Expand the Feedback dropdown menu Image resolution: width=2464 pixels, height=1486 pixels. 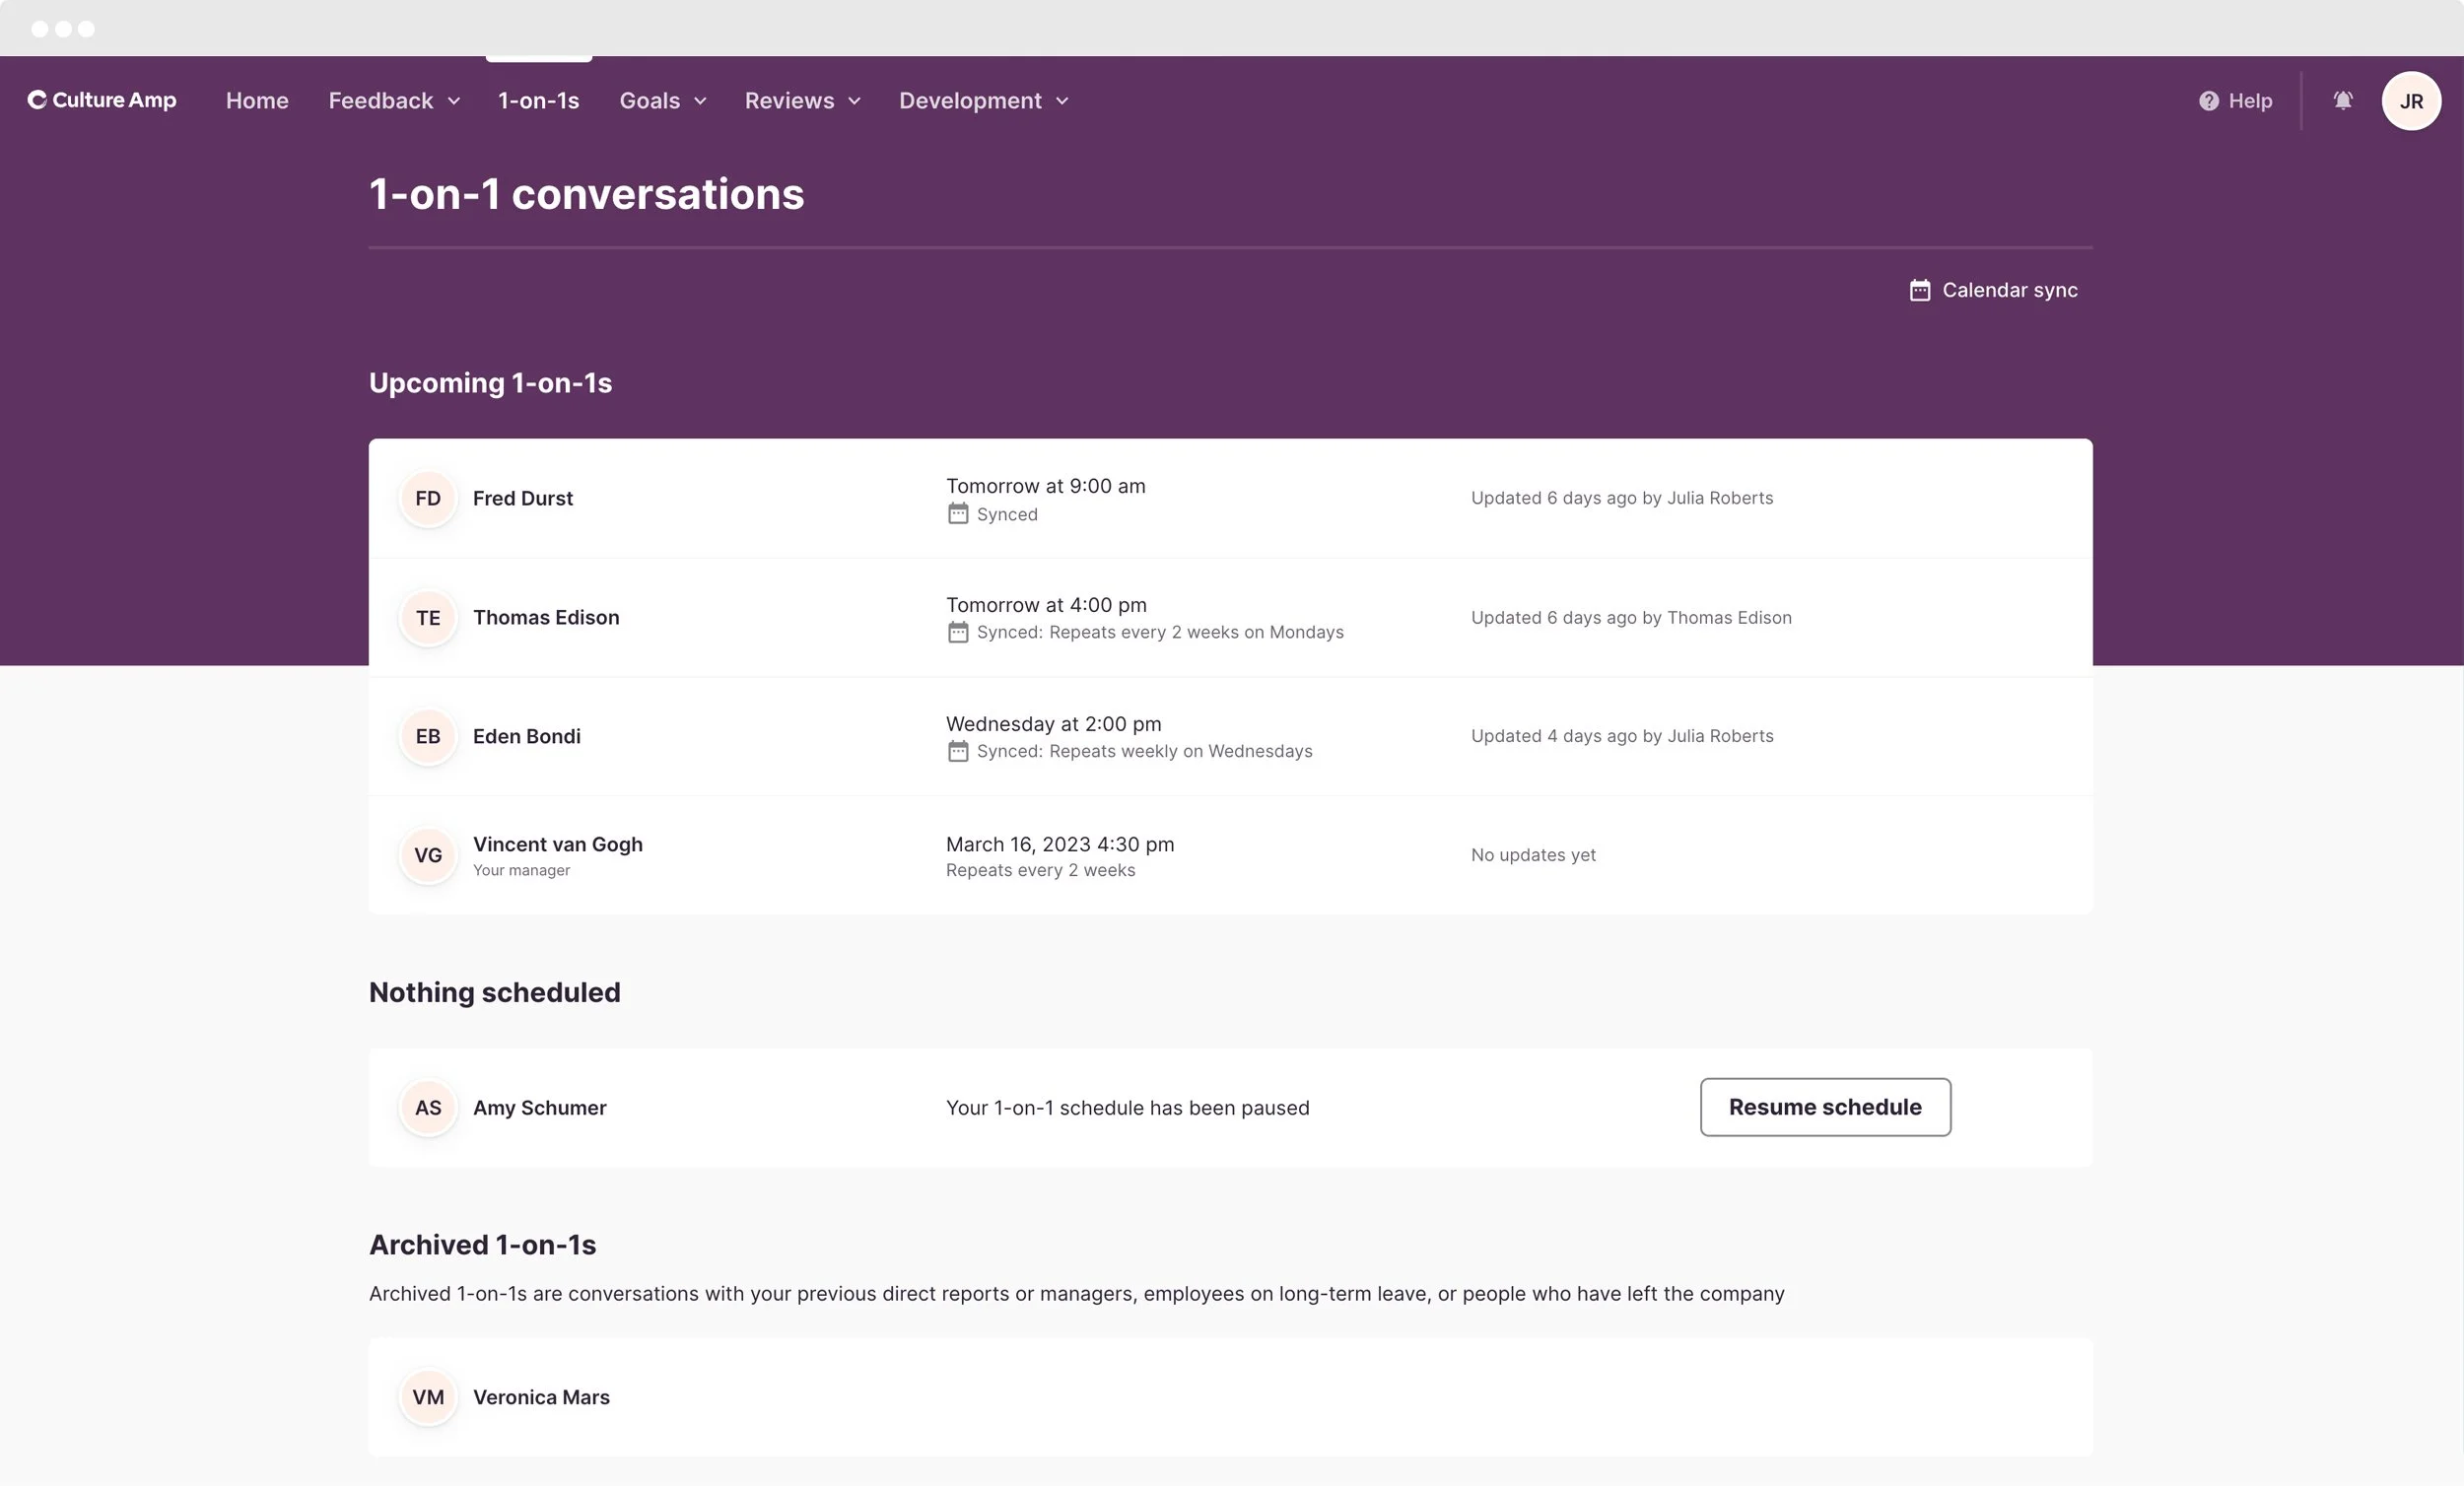point(394,101)
